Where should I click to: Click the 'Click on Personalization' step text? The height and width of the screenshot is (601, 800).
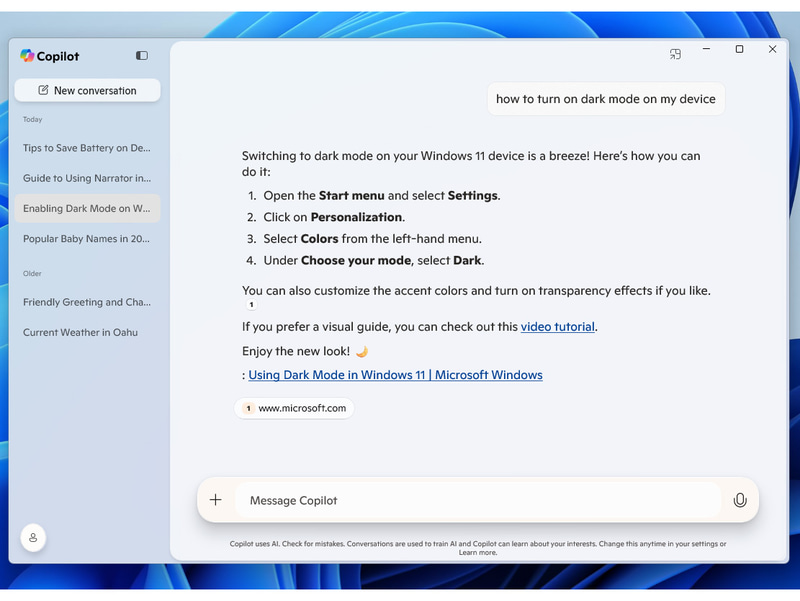point(334,217)
